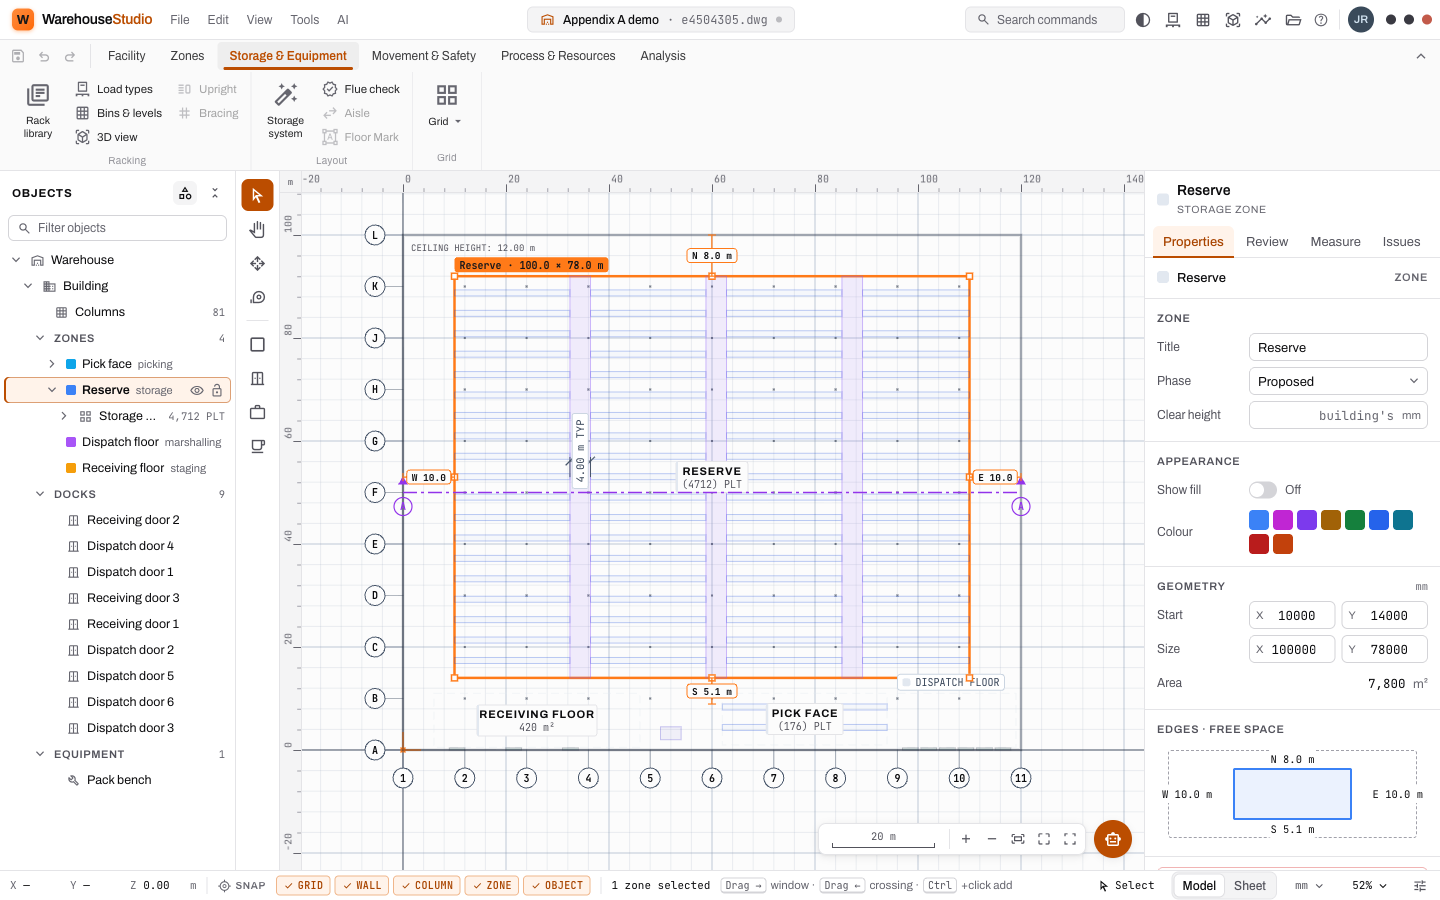Open the help icon in header
Screen dimensions: 1440x900
[x=1321, y=20]
